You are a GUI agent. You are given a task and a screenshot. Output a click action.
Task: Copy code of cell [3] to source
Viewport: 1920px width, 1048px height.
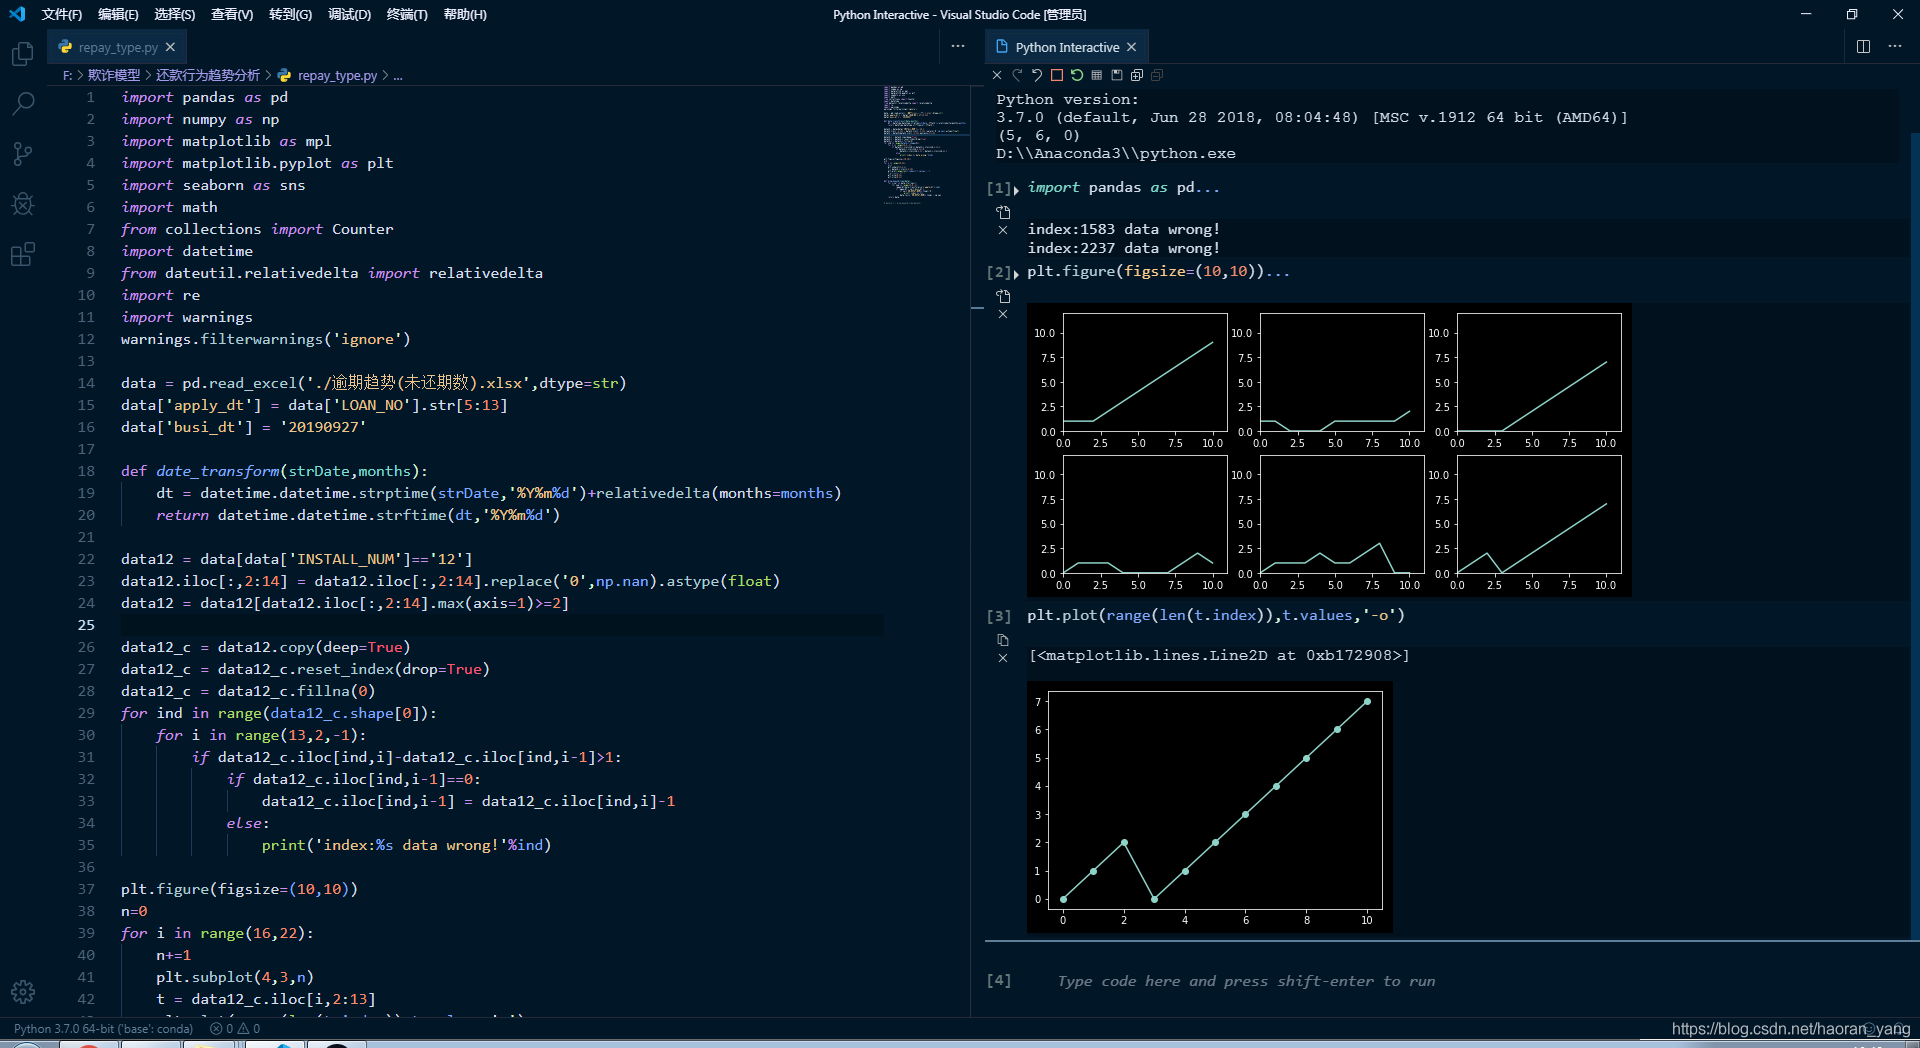pyautogui.click(x=1003, y=640)
